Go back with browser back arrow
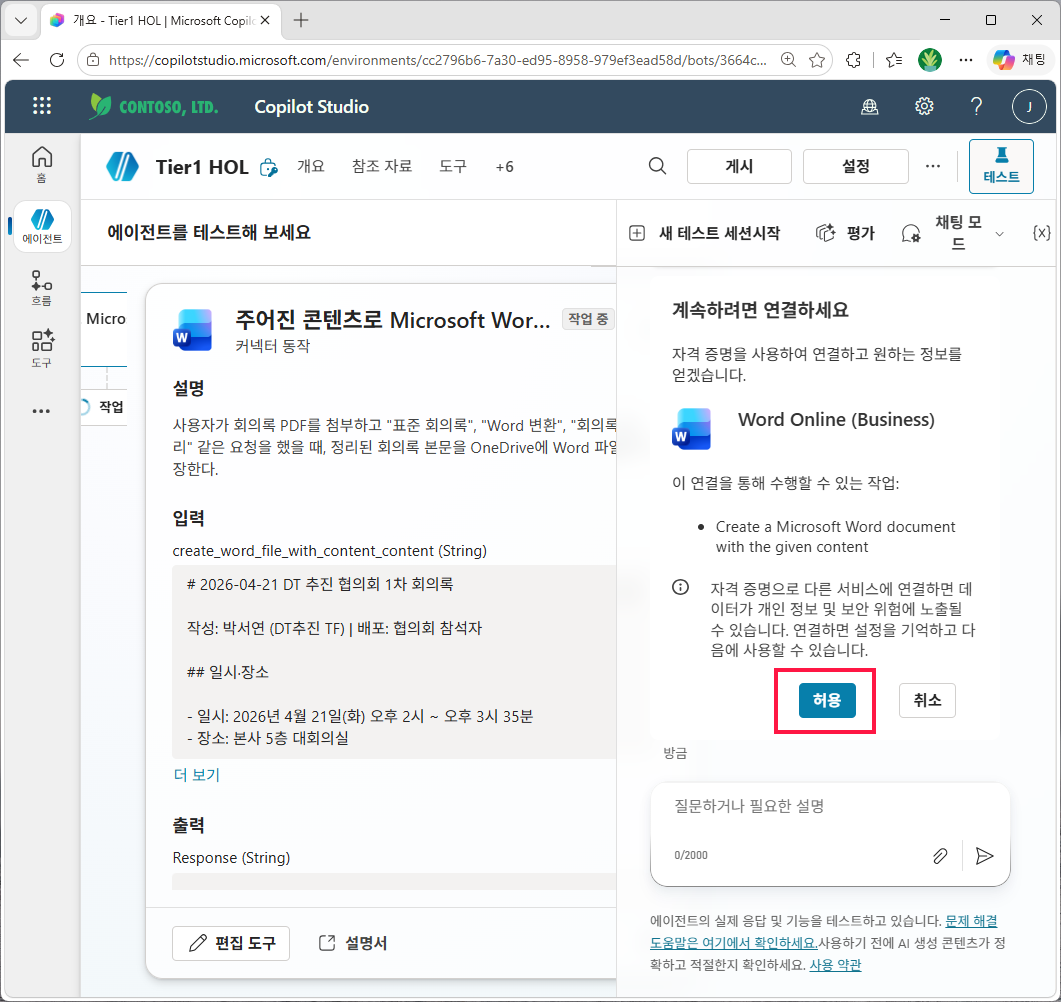The image size is (1061, 1002). (x=21, y=60)
